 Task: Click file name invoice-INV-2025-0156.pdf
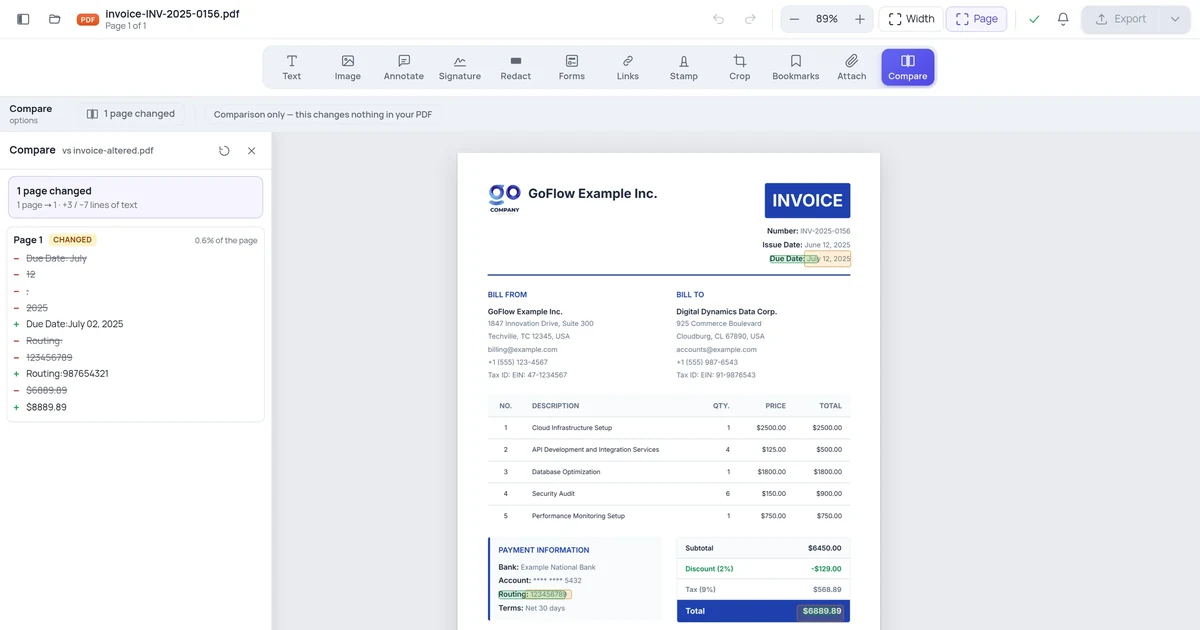point(172,14)
